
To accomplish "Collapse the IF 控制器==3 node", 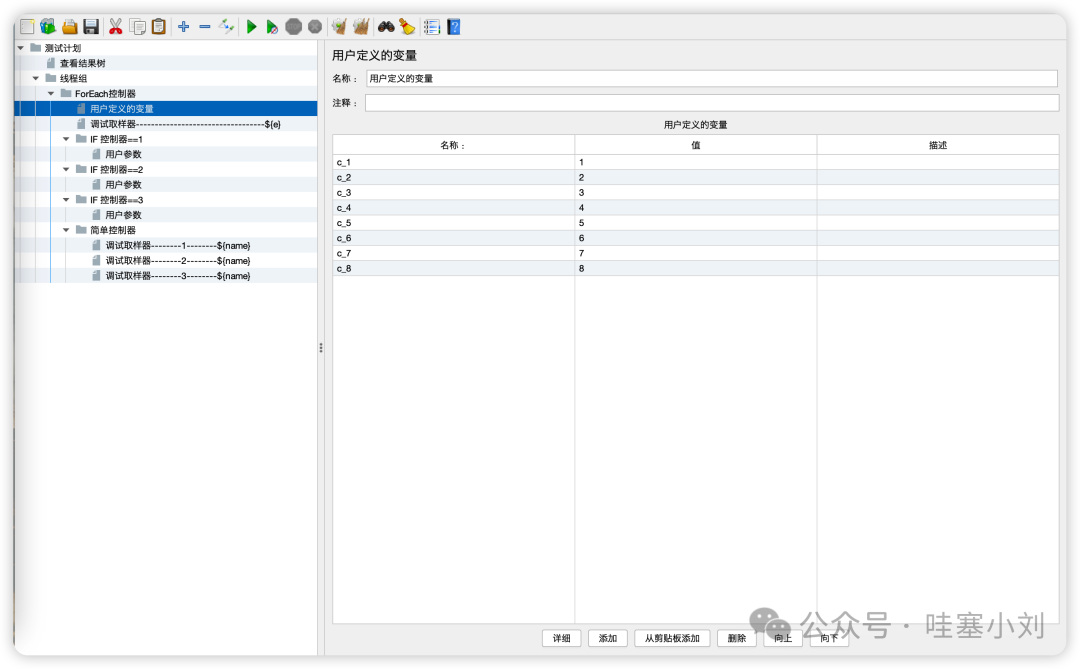I will (66, 199).
